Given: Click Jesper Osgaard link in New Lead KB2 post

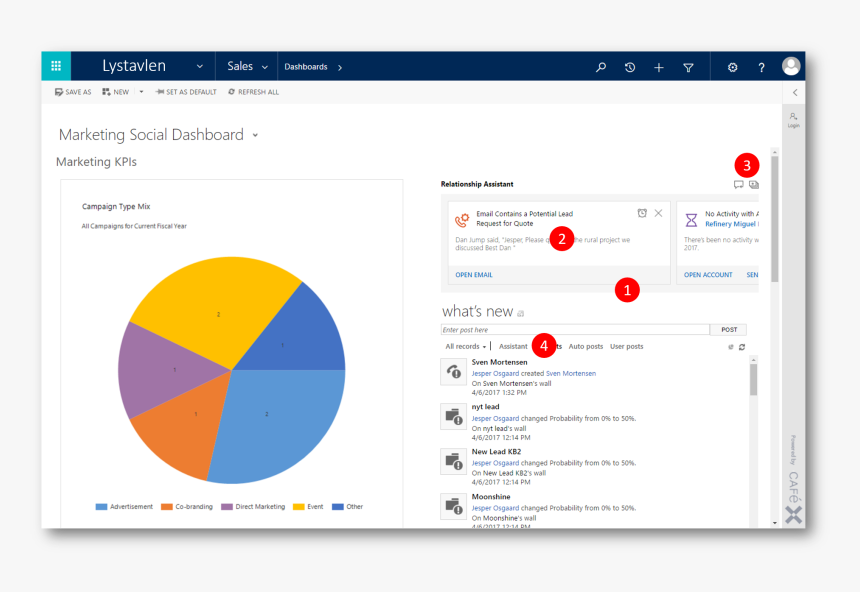Looking at the screenshot, I should pos(495,464).
